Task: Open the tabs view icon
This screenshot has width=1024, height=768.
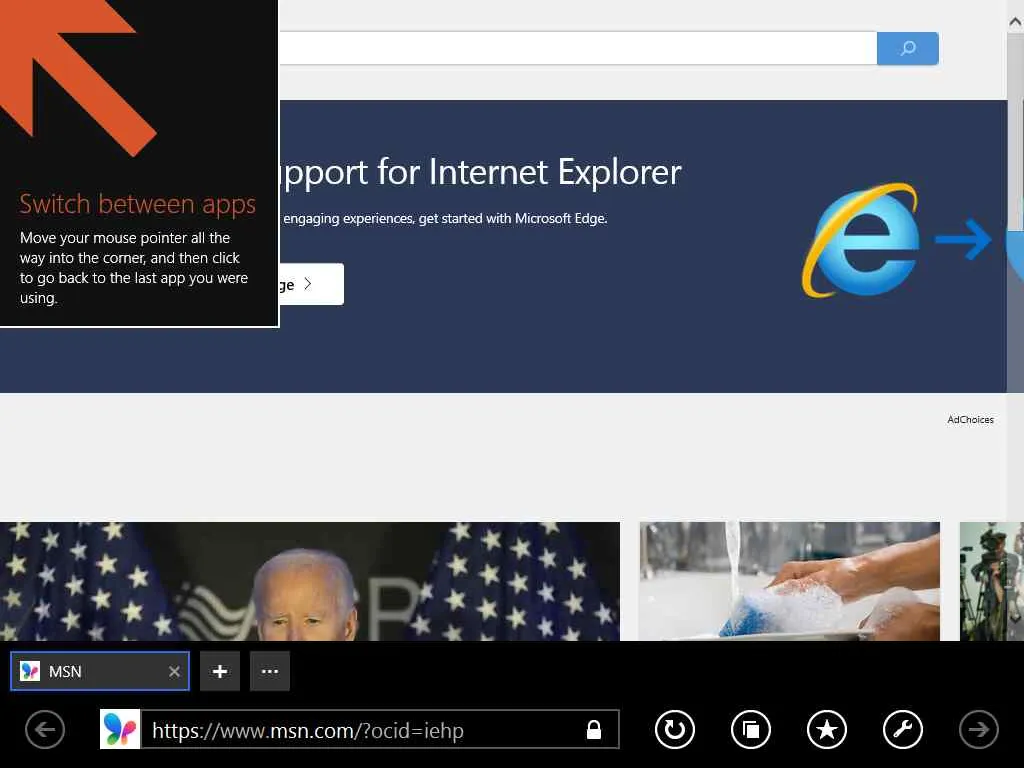Action: coord(751,729)
